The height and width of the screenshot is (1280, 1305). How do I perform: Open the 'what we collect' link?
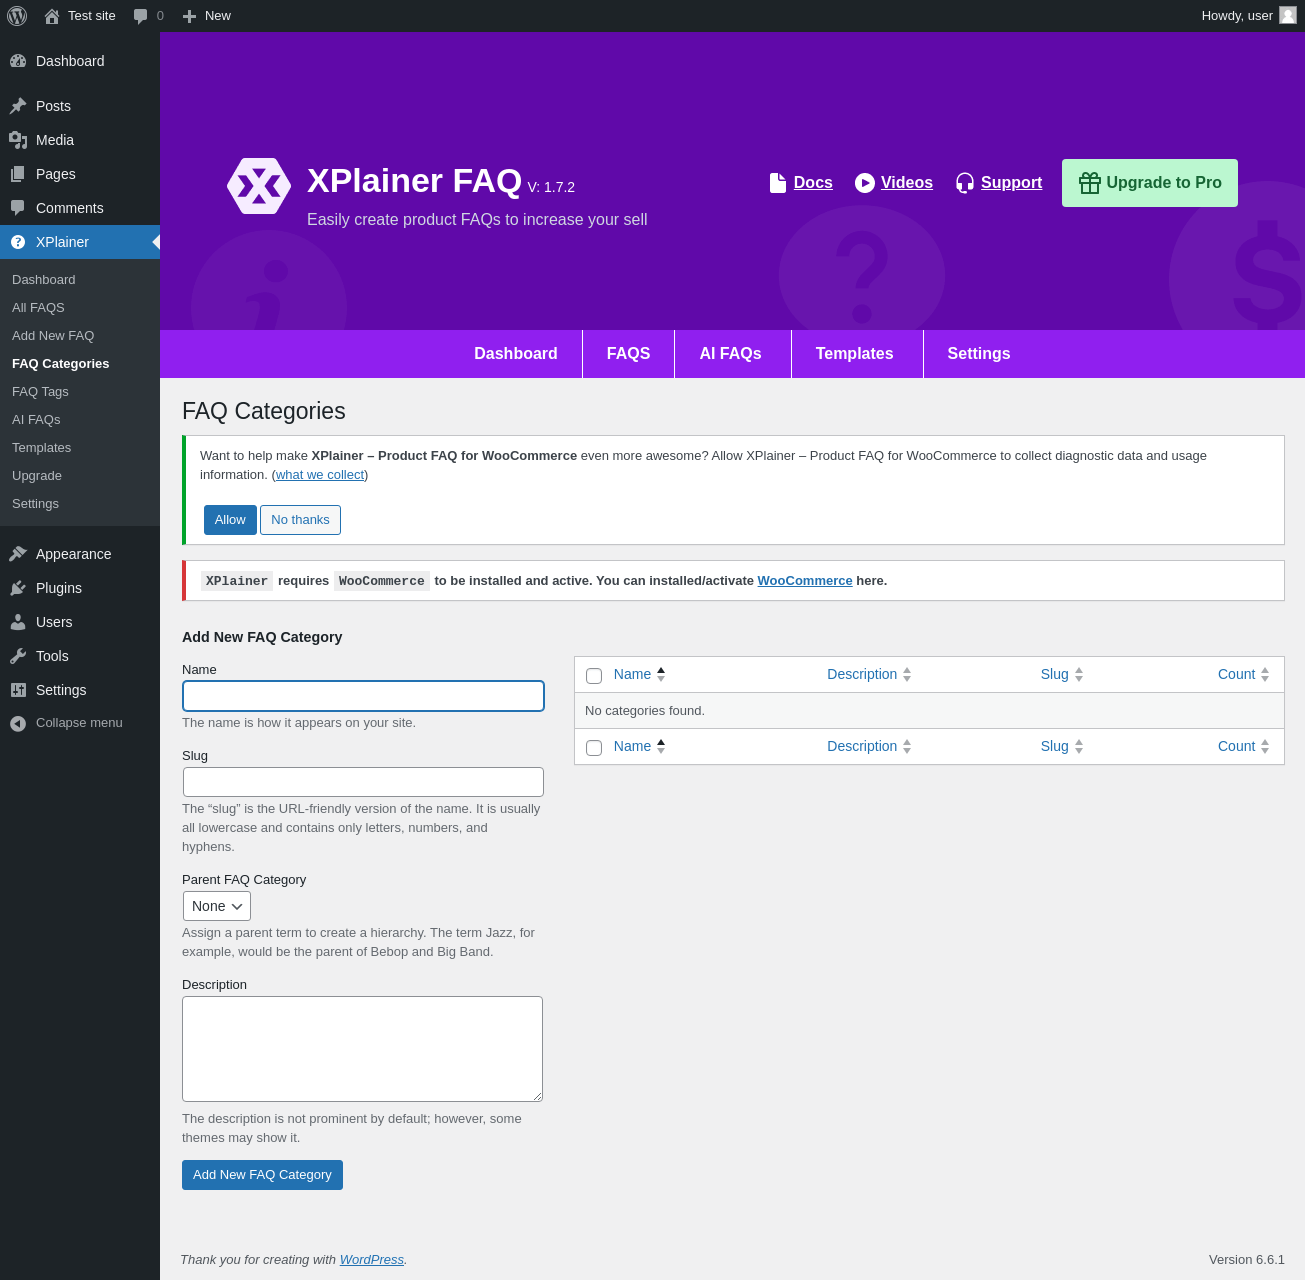(x=320, y=475)
